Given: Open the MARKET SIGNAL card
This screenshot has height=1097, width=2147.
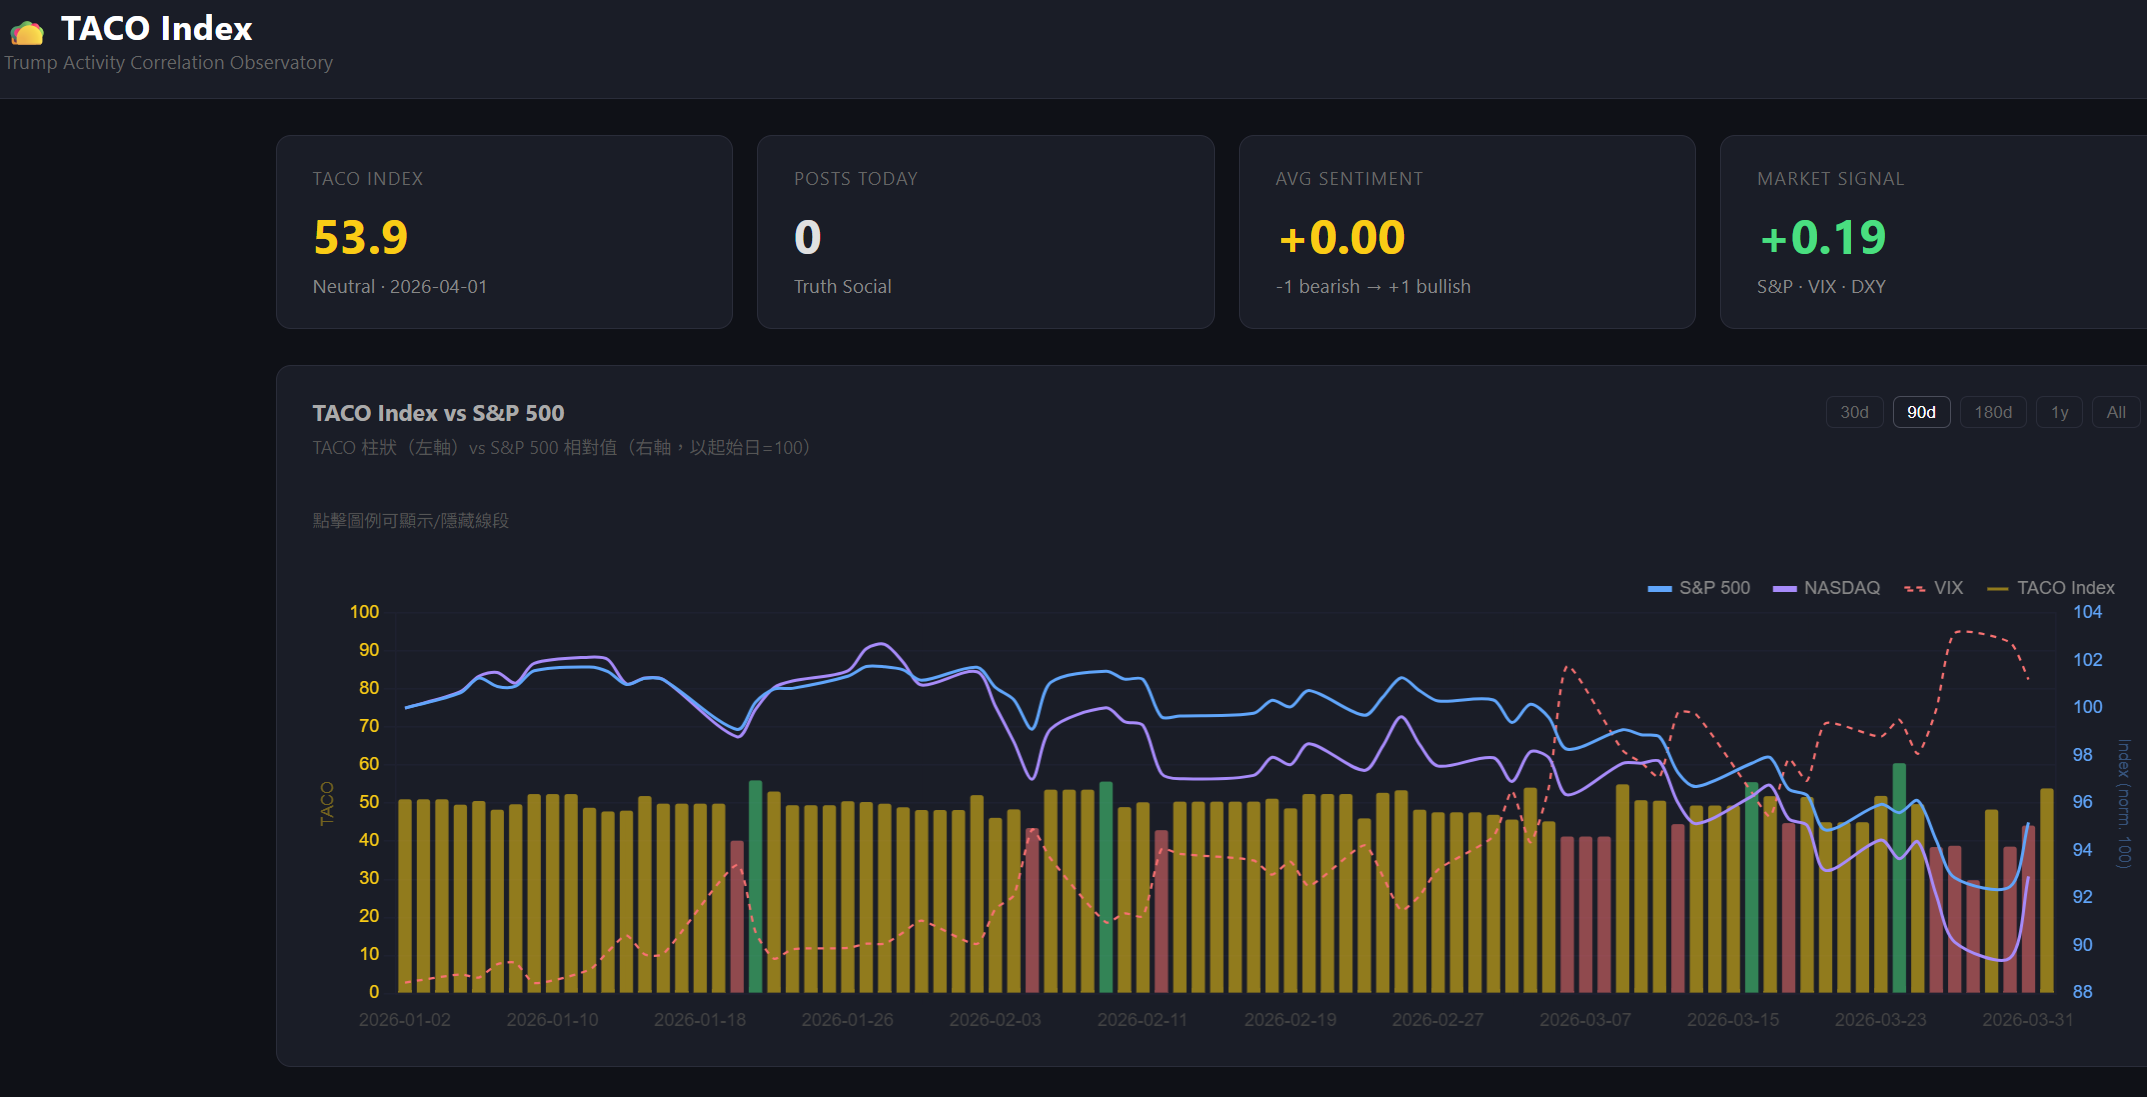Looking at the screenshot, I should tap(1932, 232).
